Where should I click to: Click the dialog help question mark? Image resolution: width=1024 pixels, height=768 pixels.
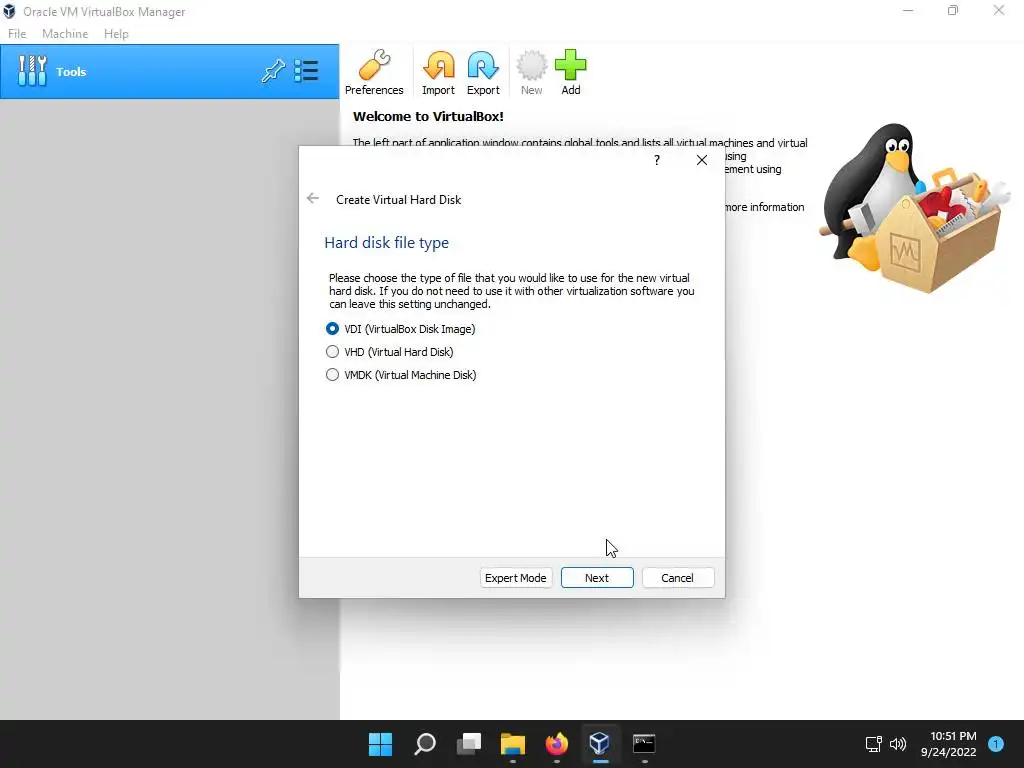pyautogui.click(x=656, y=160)
